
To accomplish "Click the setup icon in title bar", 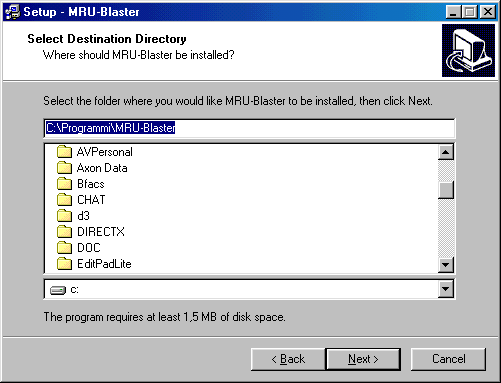I will tap(13, 12).
